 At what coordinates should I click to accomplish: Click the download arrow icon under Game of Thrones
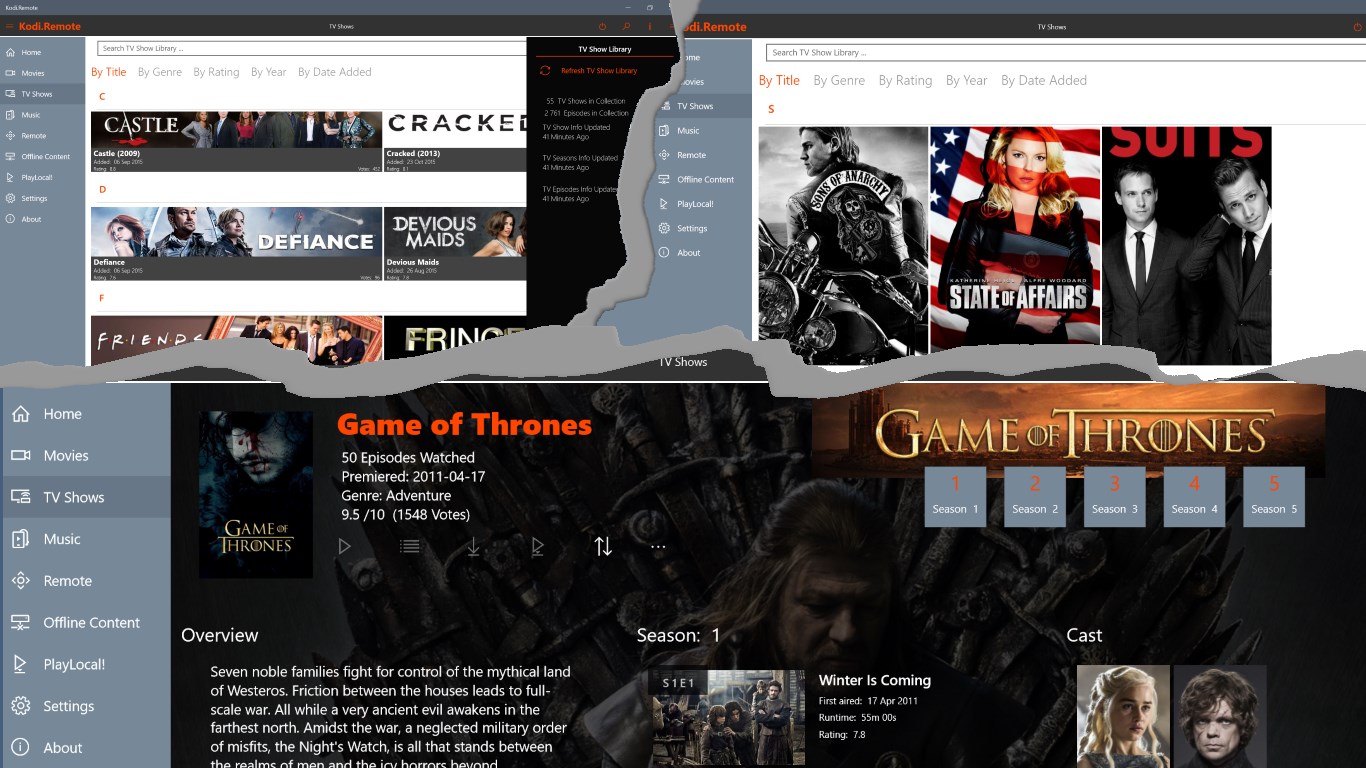(x=474, y=546)
